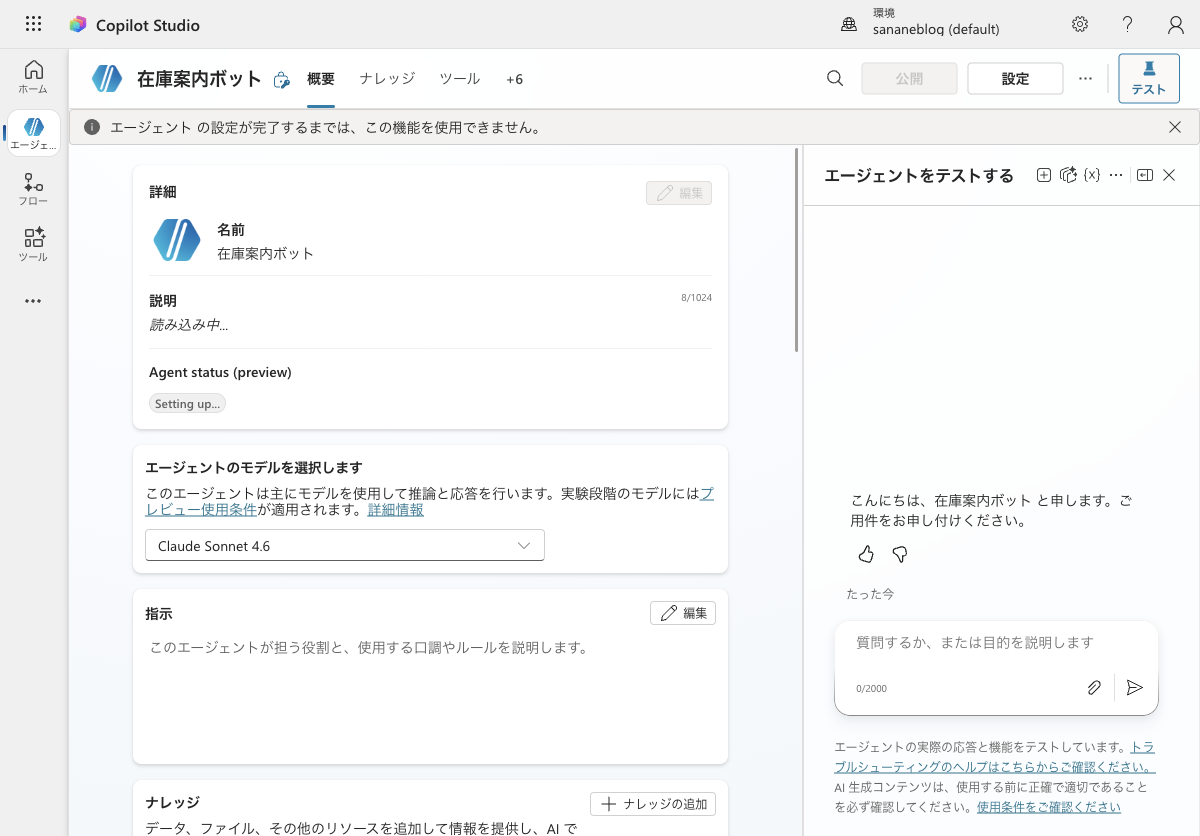Give thumbs up to bot greeting
This screenshot has width=1200, height=836.
click(x=866, y=554)
